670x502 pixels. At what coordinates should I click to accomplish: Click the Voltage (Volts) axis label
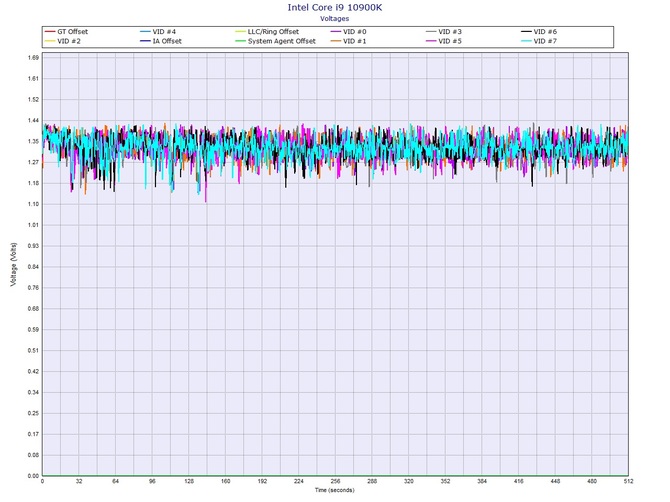14,264
